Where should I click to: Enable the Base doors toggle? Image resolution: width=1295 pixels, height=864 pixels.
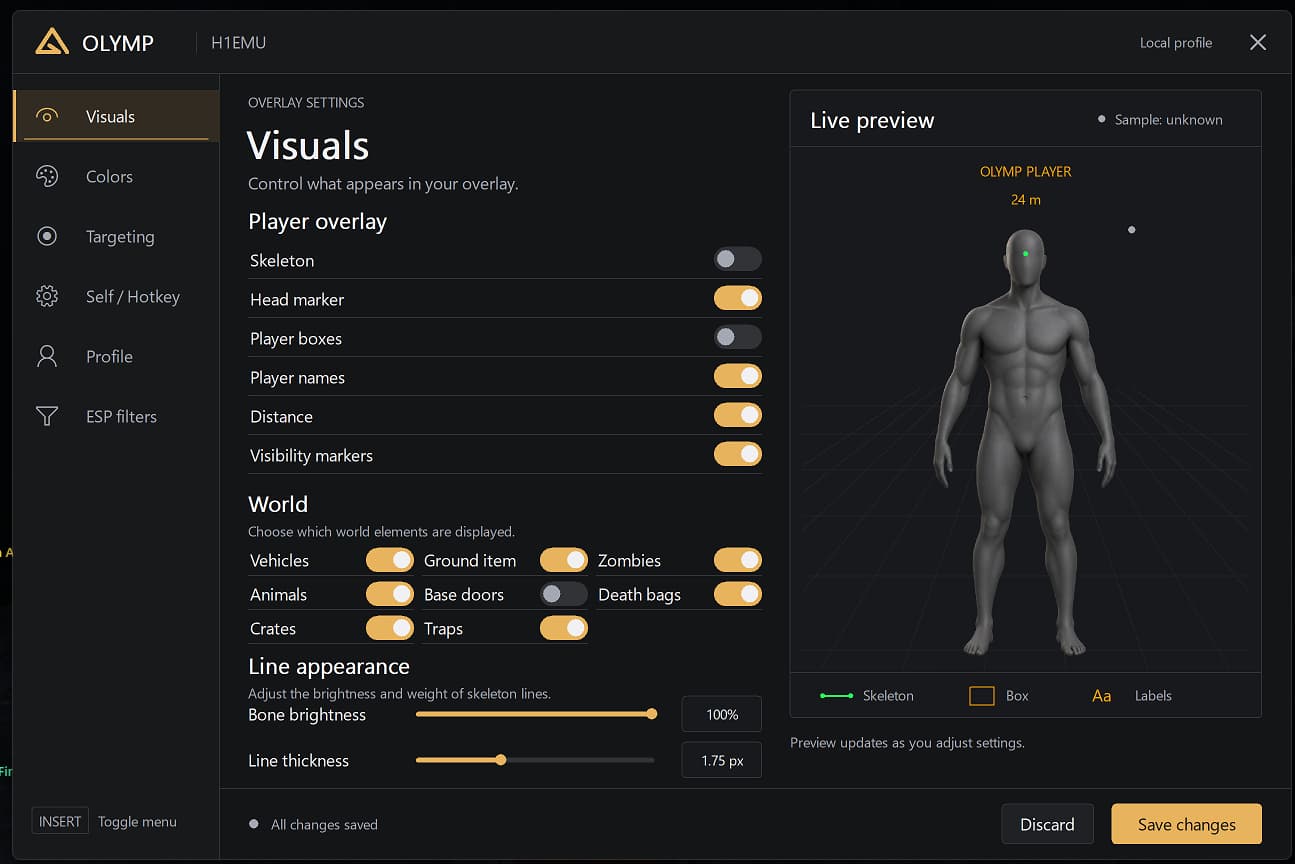tap(564, 594)
